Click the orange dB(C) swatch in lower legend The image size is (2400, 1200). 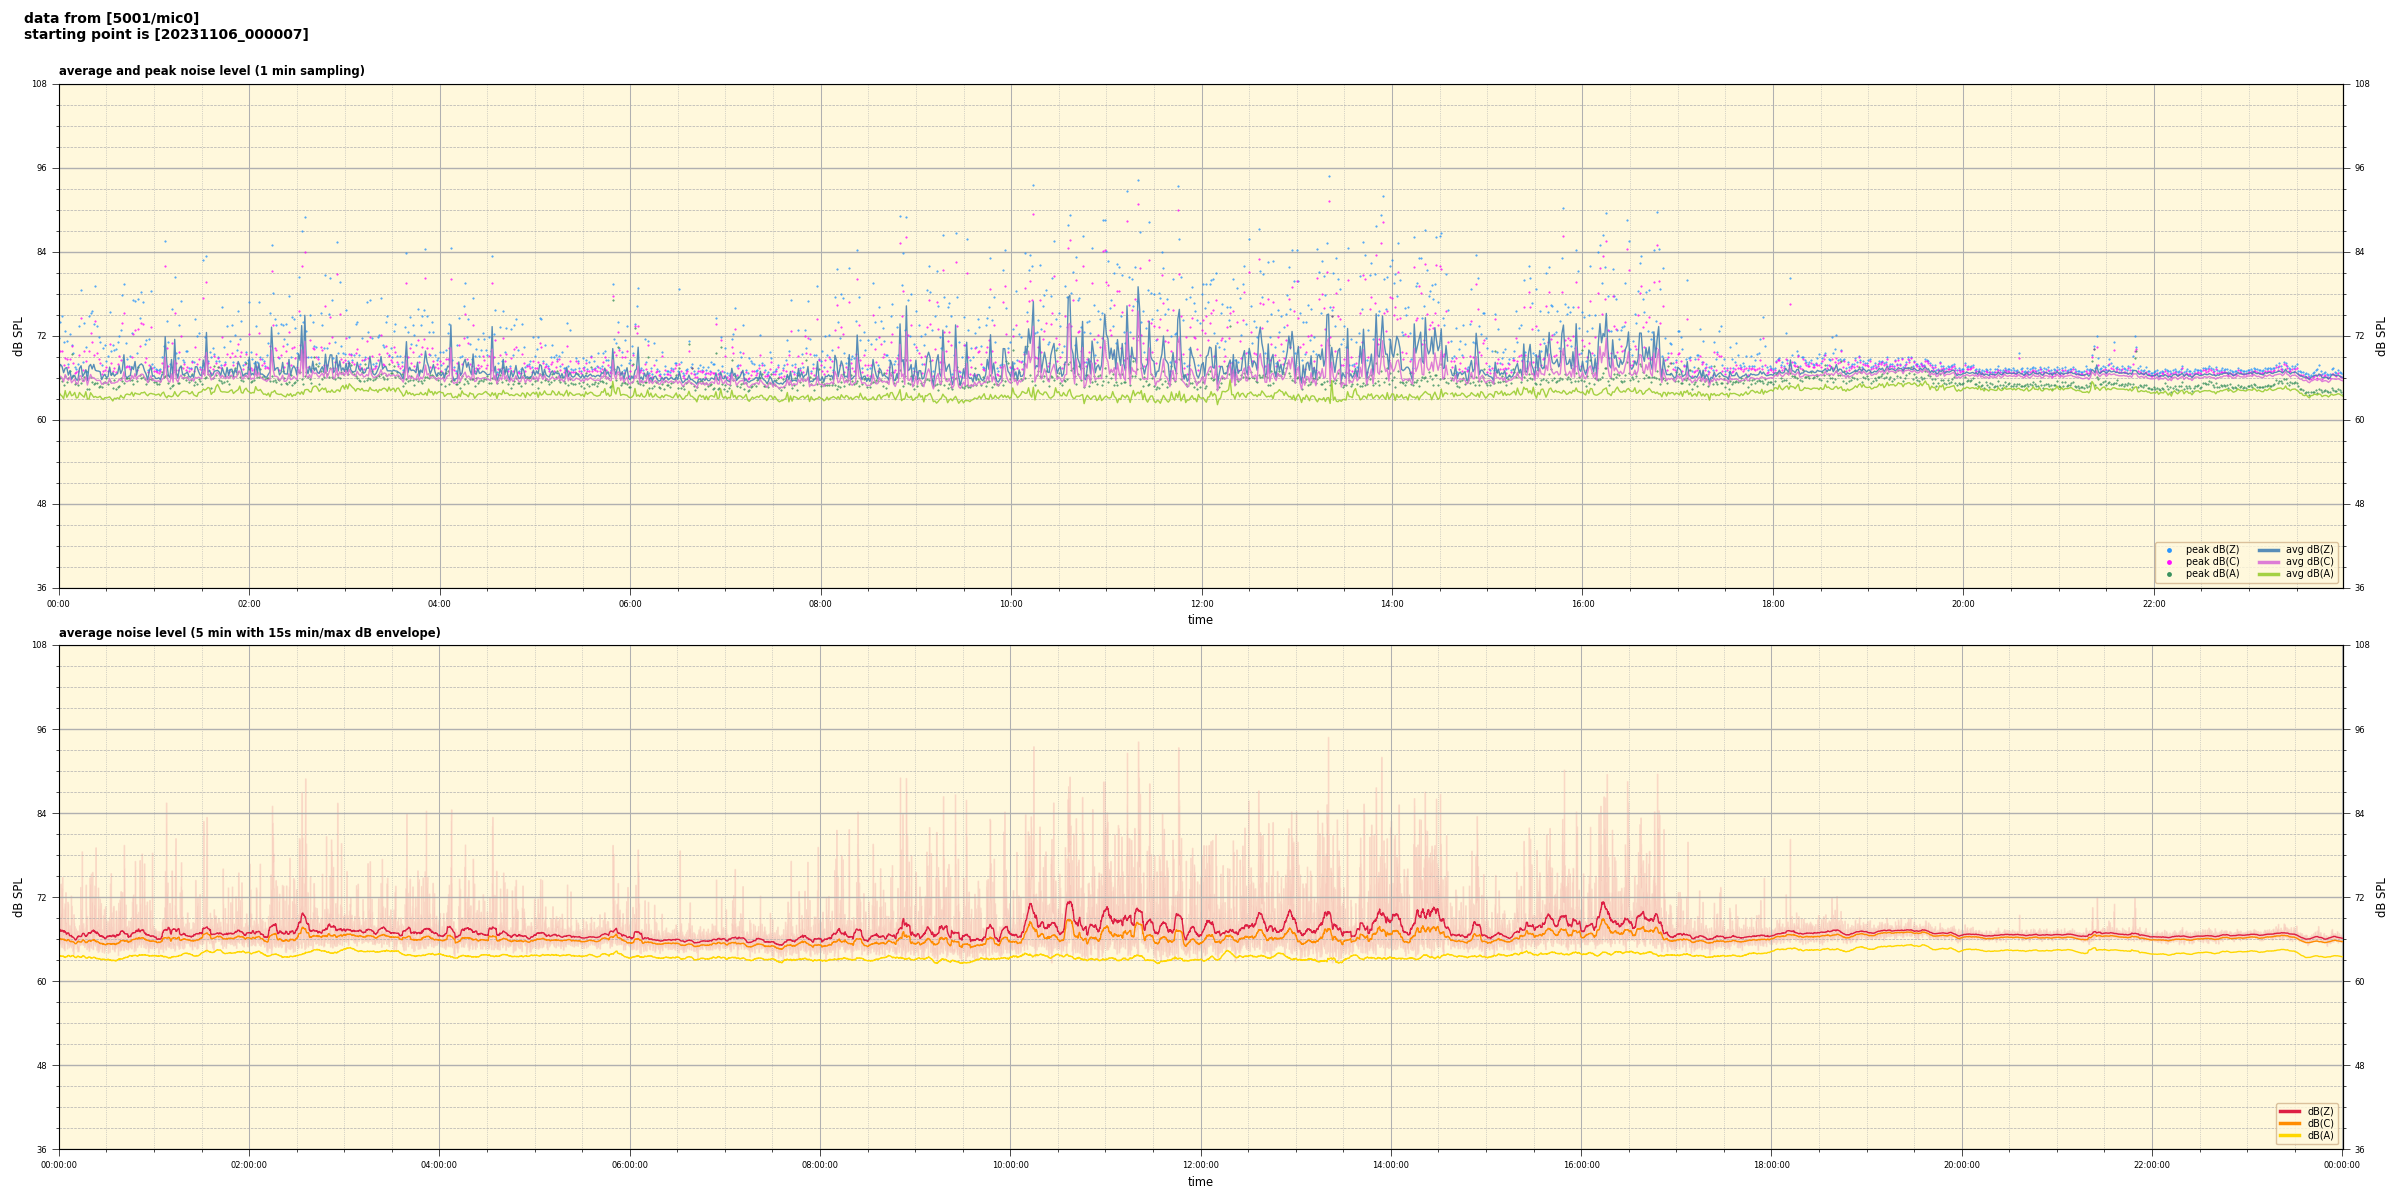(x=2289, y=1123)
